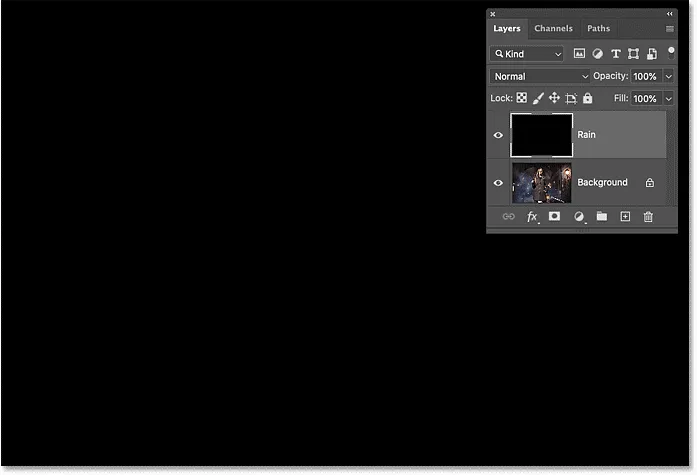Open the Normal blend mode dropdown
Image resolution: width=697 pixels, height=475 pixels.
(540, 76)
